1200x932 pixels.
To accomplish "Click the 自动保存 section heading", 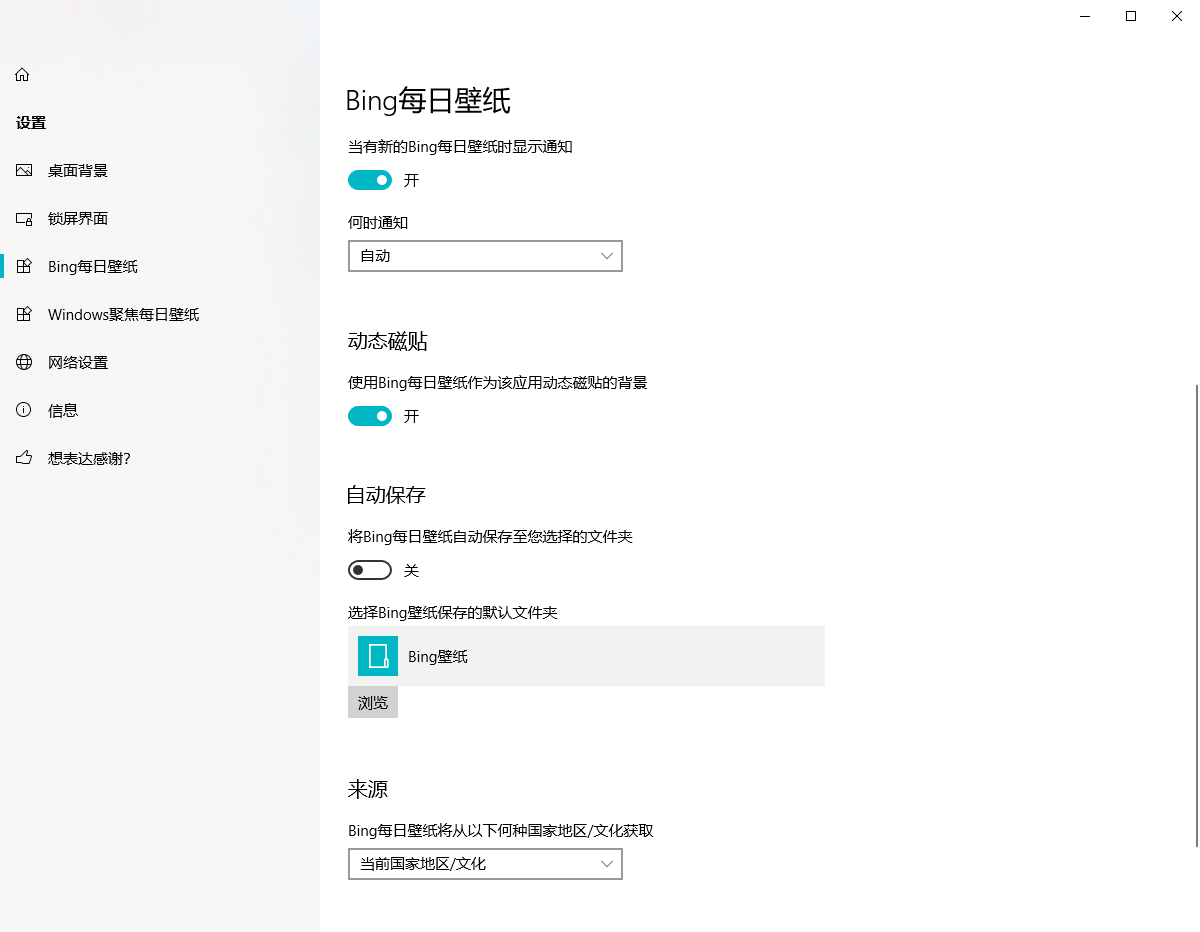I will 387,495.
